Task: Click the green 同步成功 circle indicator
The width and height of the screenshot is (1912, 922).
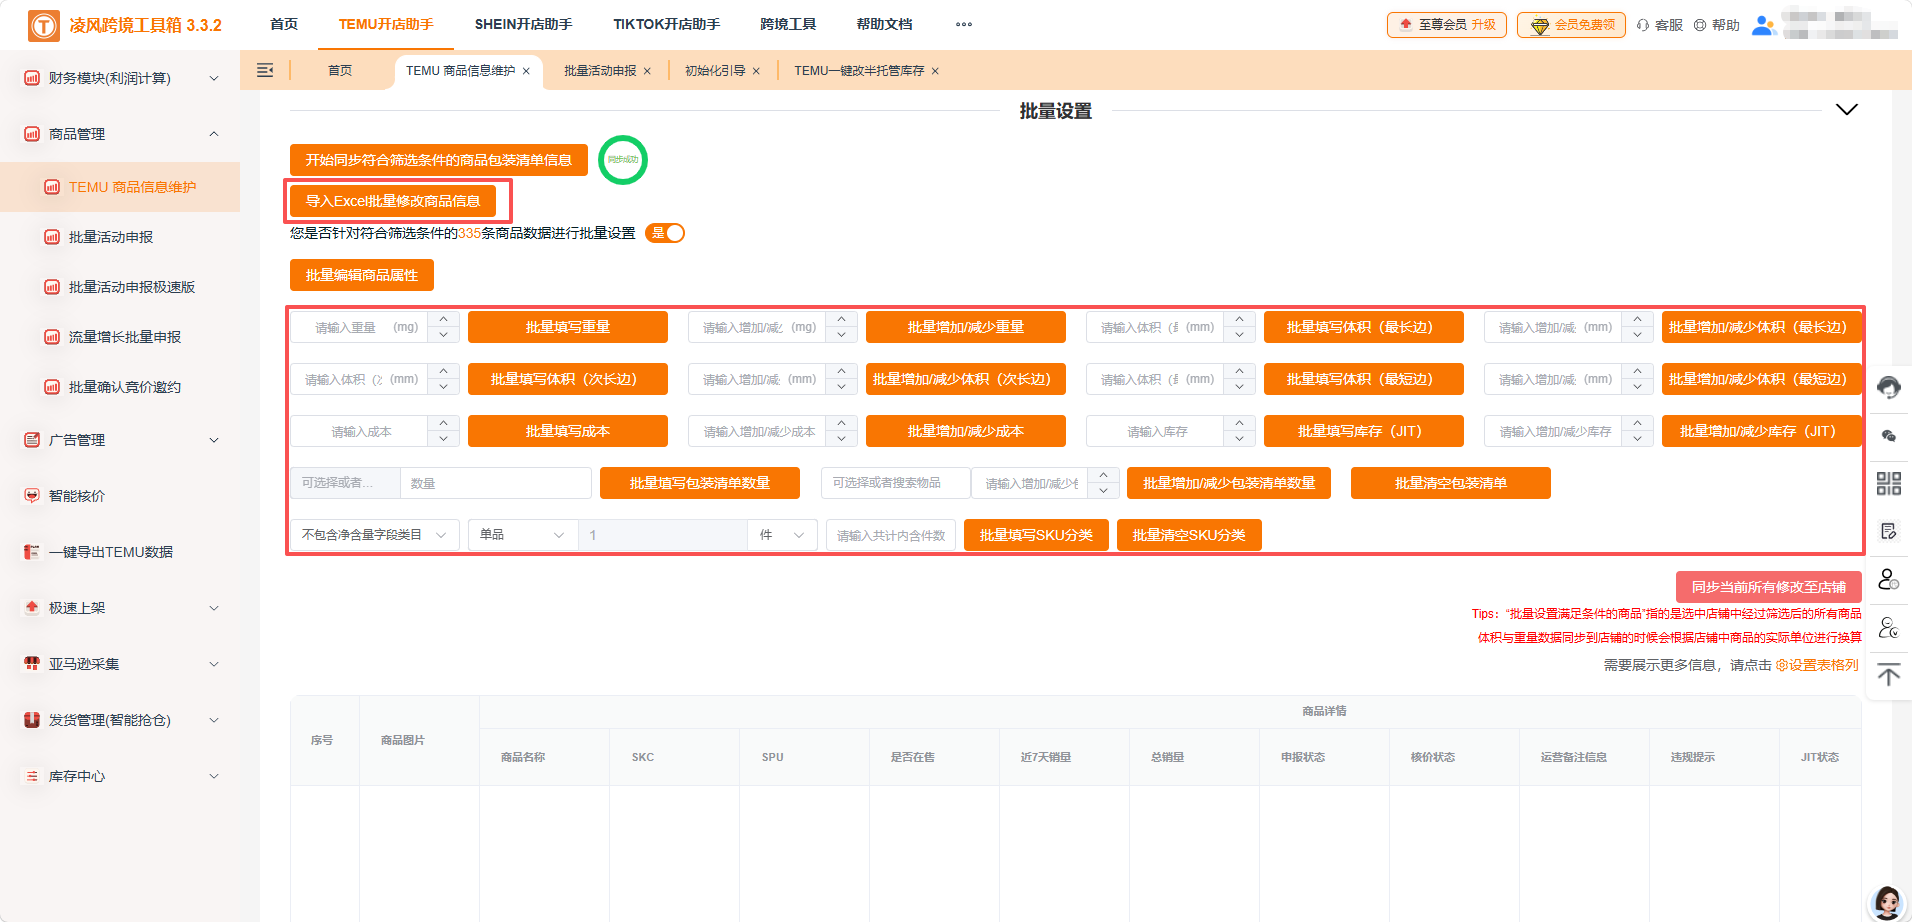Action: [x=622, y=160]
